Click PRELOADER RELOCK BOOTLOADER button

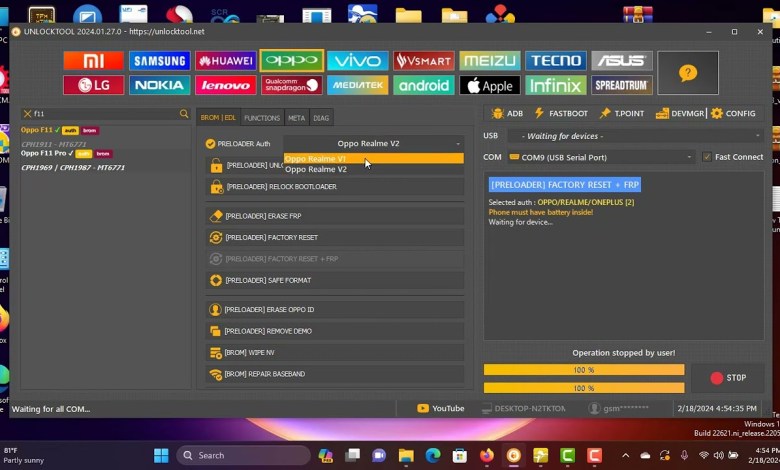[335, 187]
